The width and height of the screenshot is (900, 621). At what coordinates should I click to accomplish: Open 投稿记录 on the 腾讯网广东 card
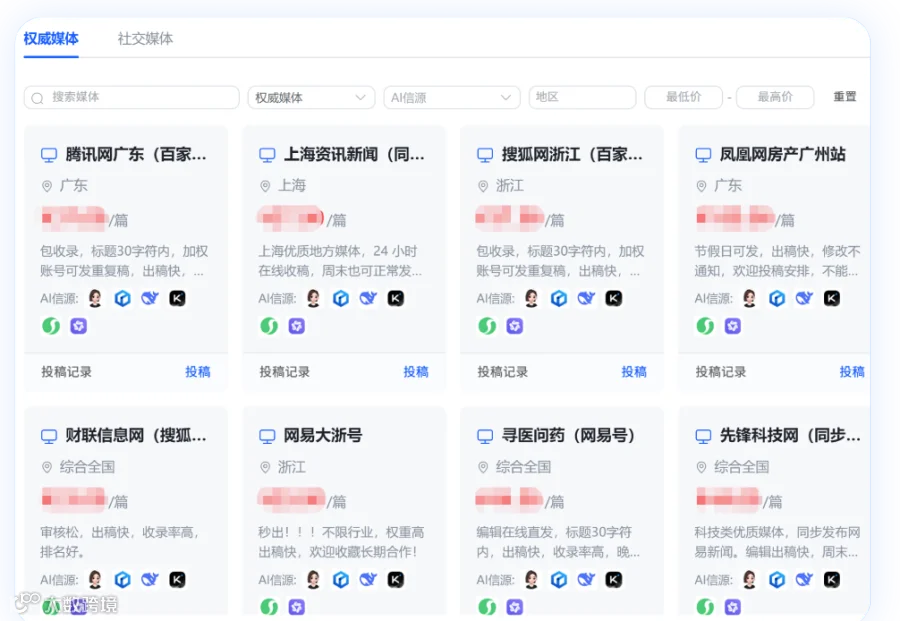pos(66,371)
